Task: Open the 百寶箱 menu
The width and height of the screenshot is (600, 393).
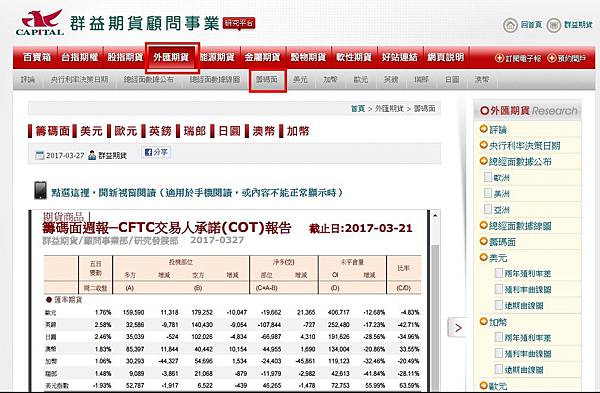Action: [37, 57]
